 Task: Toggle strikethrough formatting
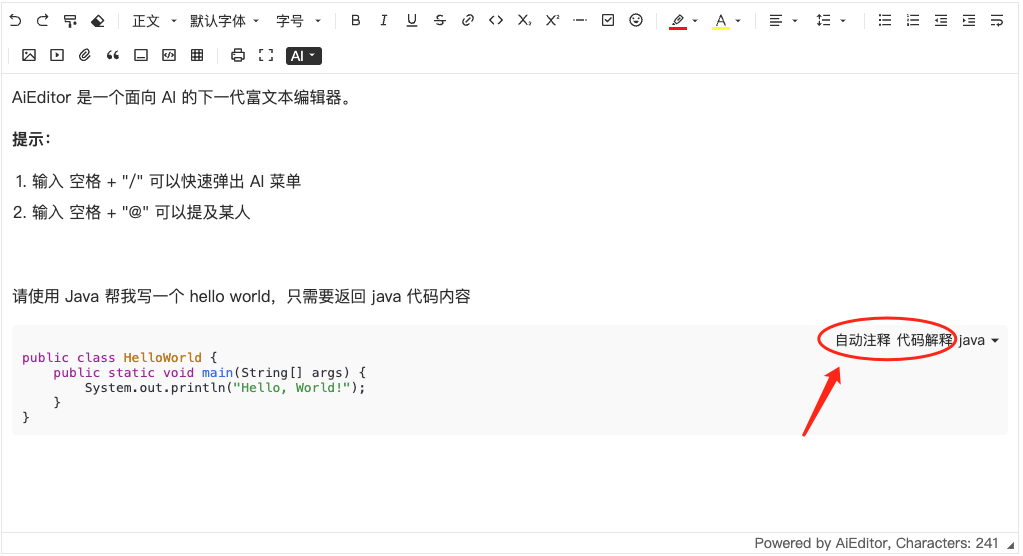pos(440,21)
